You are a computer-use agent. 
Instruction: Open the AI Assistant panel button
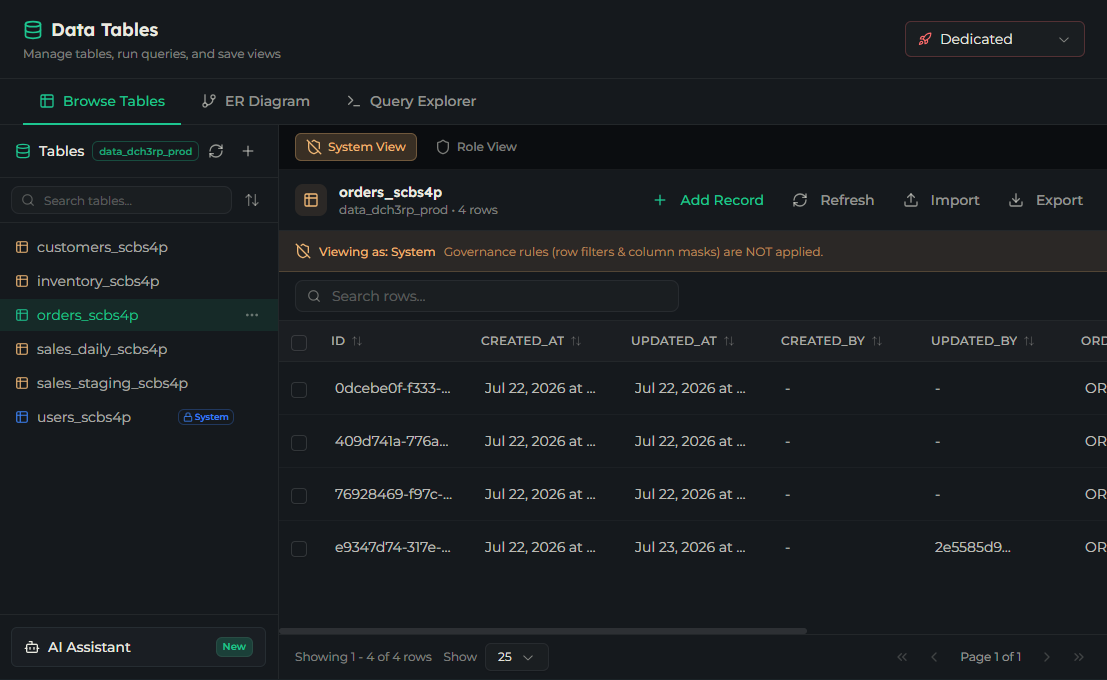point(138,647)
